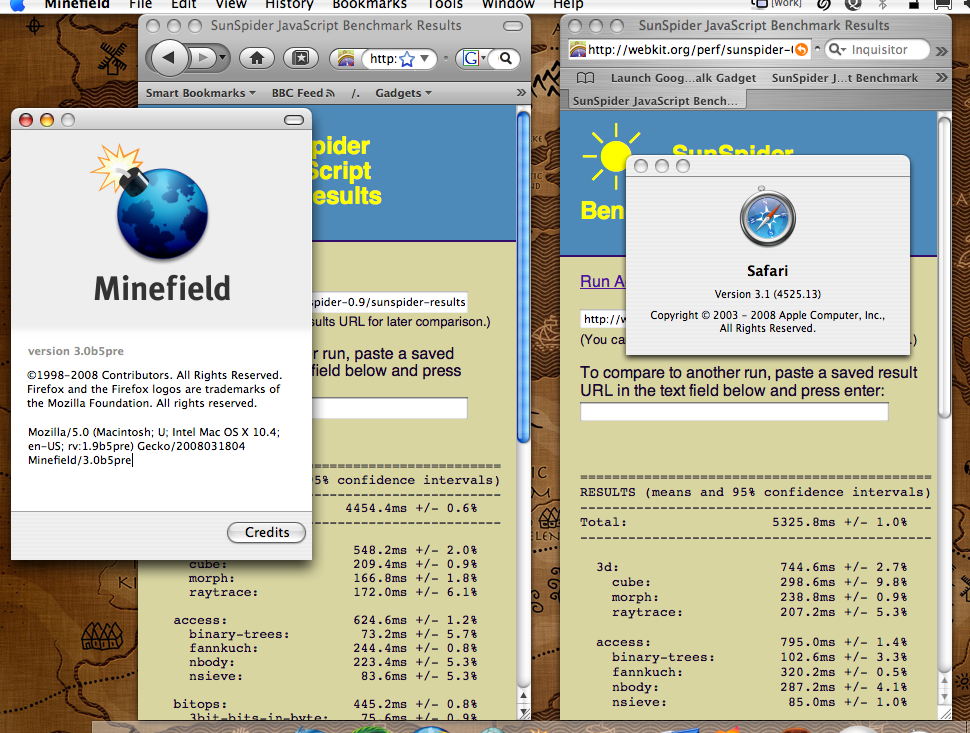The image size is (970, 733).
Task: Open the Edit menu
Action: tap(184, 5)
